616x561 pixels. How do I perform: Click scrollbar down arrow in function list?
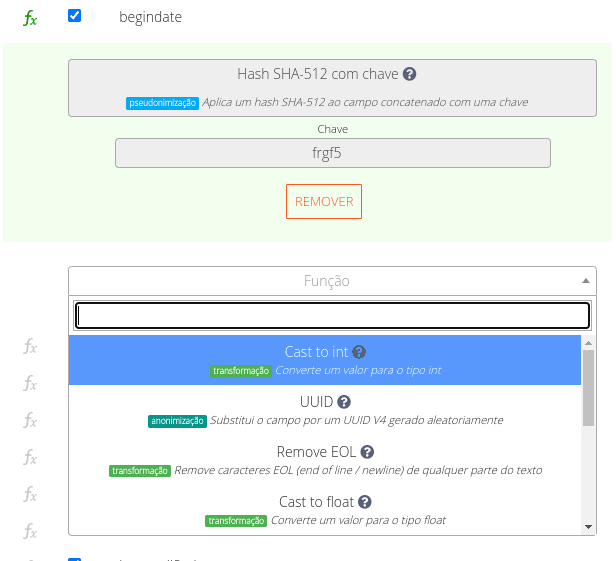pyautogui.click(x=588, y=527)
